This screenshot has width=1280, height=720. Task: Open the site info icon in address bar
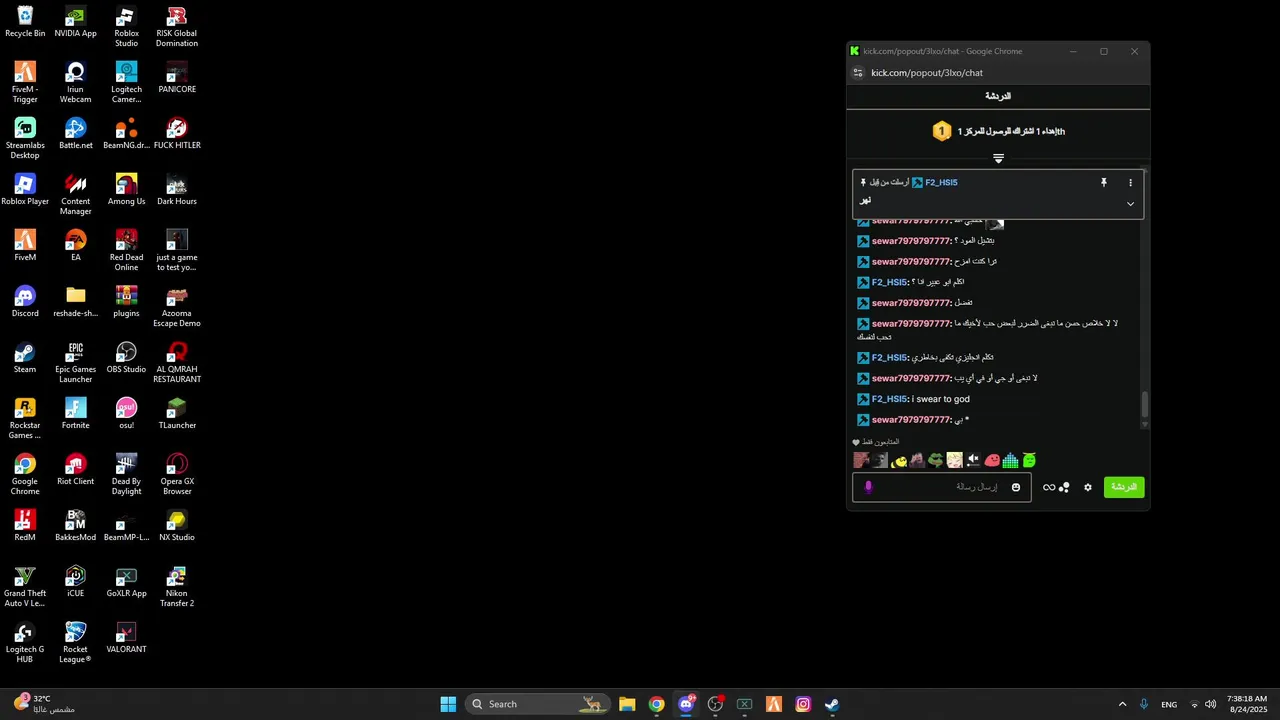click(x=857, y=73)
